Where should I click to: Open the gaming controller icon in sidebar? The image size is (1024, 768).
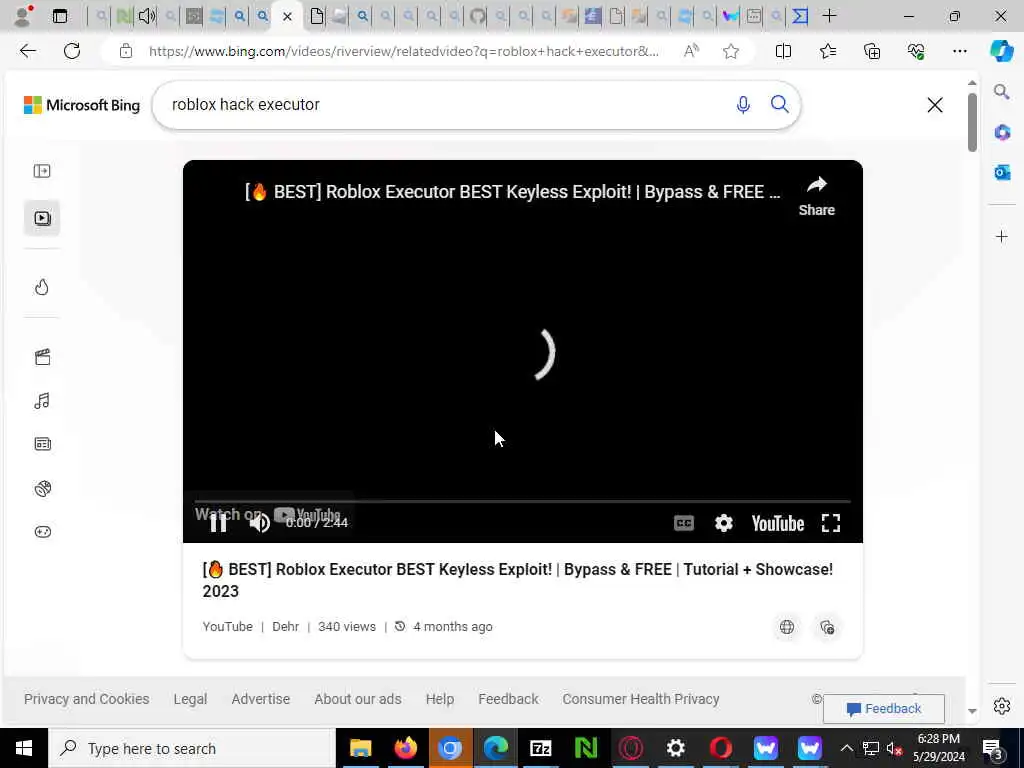(x=42, y=532)
